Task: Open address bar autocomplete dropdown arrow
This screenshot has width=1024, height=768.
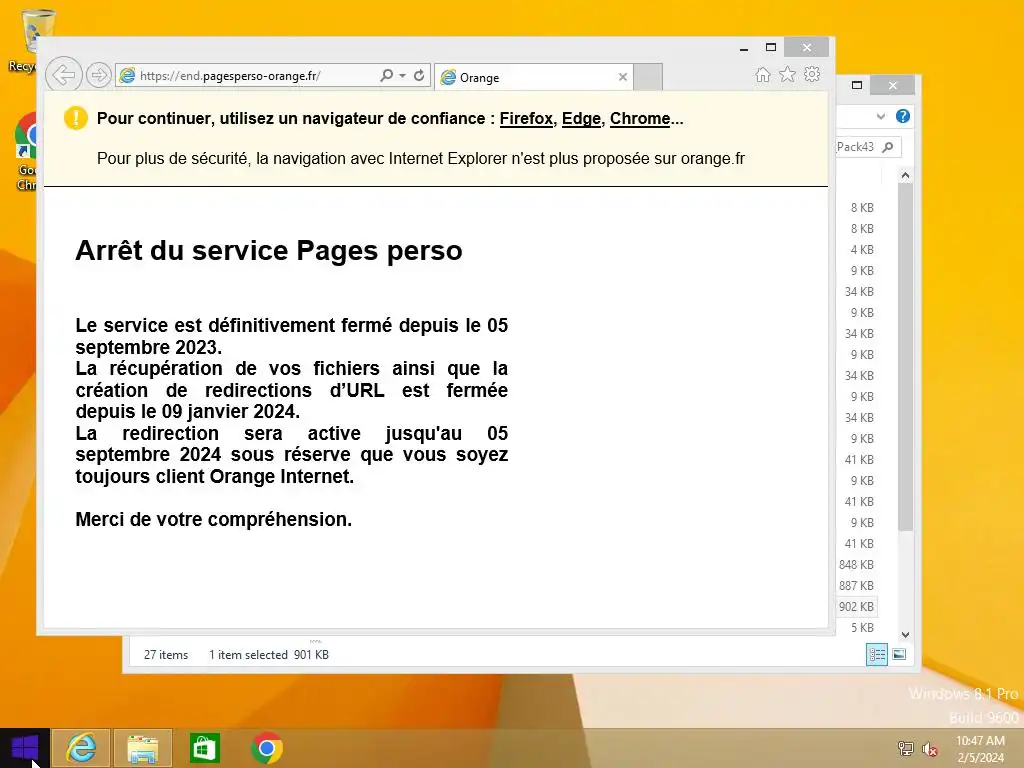Action: (402, 76)
